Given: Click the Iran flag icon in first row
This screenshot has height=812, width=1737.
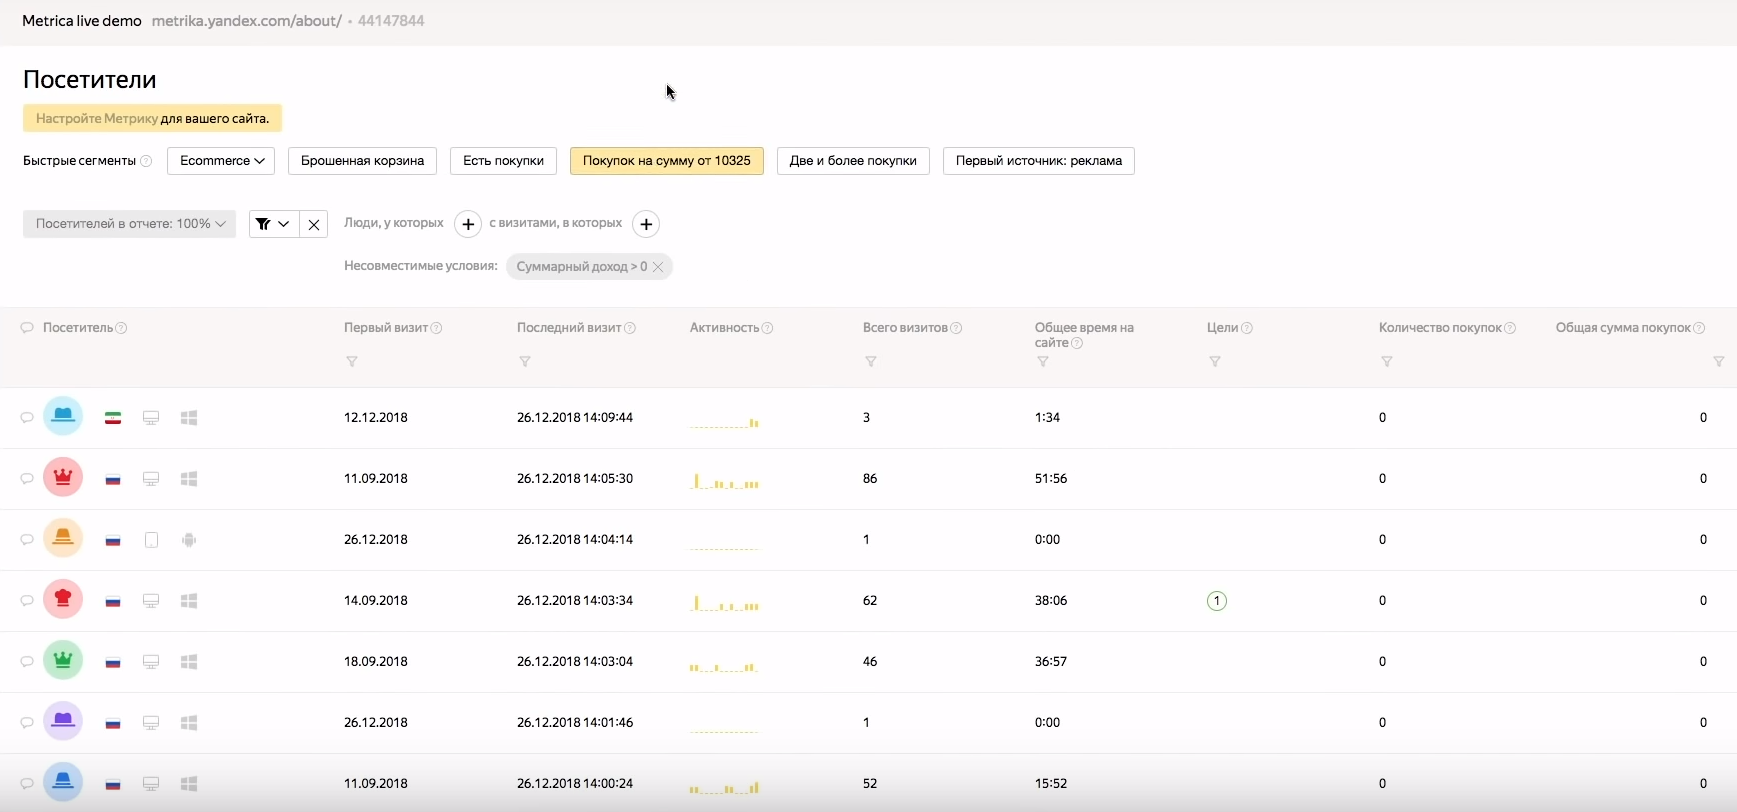Looking at the screenshot, I should point(113,418).
